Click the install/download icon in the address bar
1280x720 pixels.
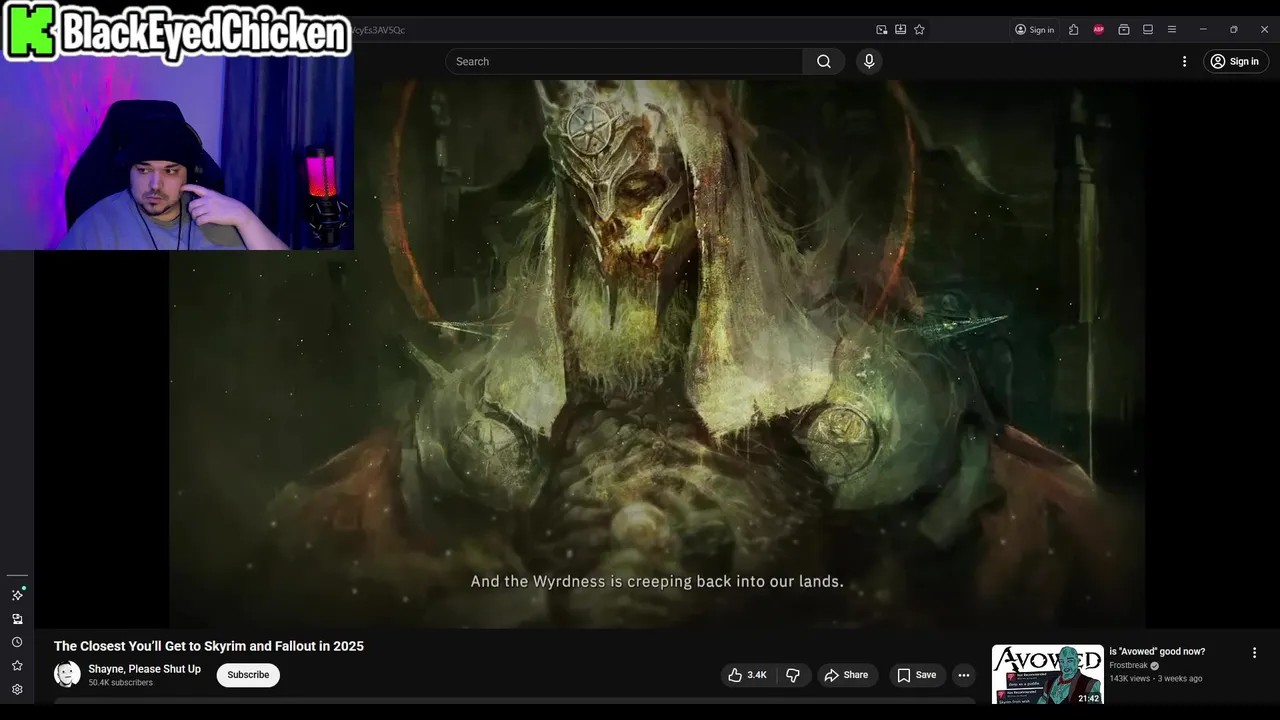click(x=901, y=29)
